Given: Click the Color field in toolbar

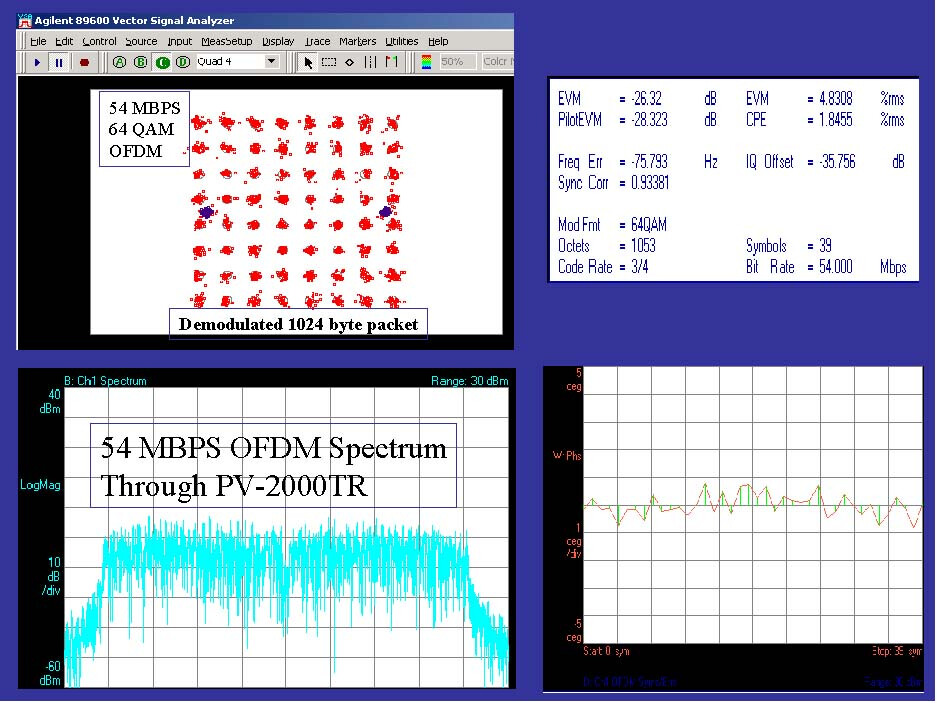Looking at the screenshot, I should (x=497, y=62).
